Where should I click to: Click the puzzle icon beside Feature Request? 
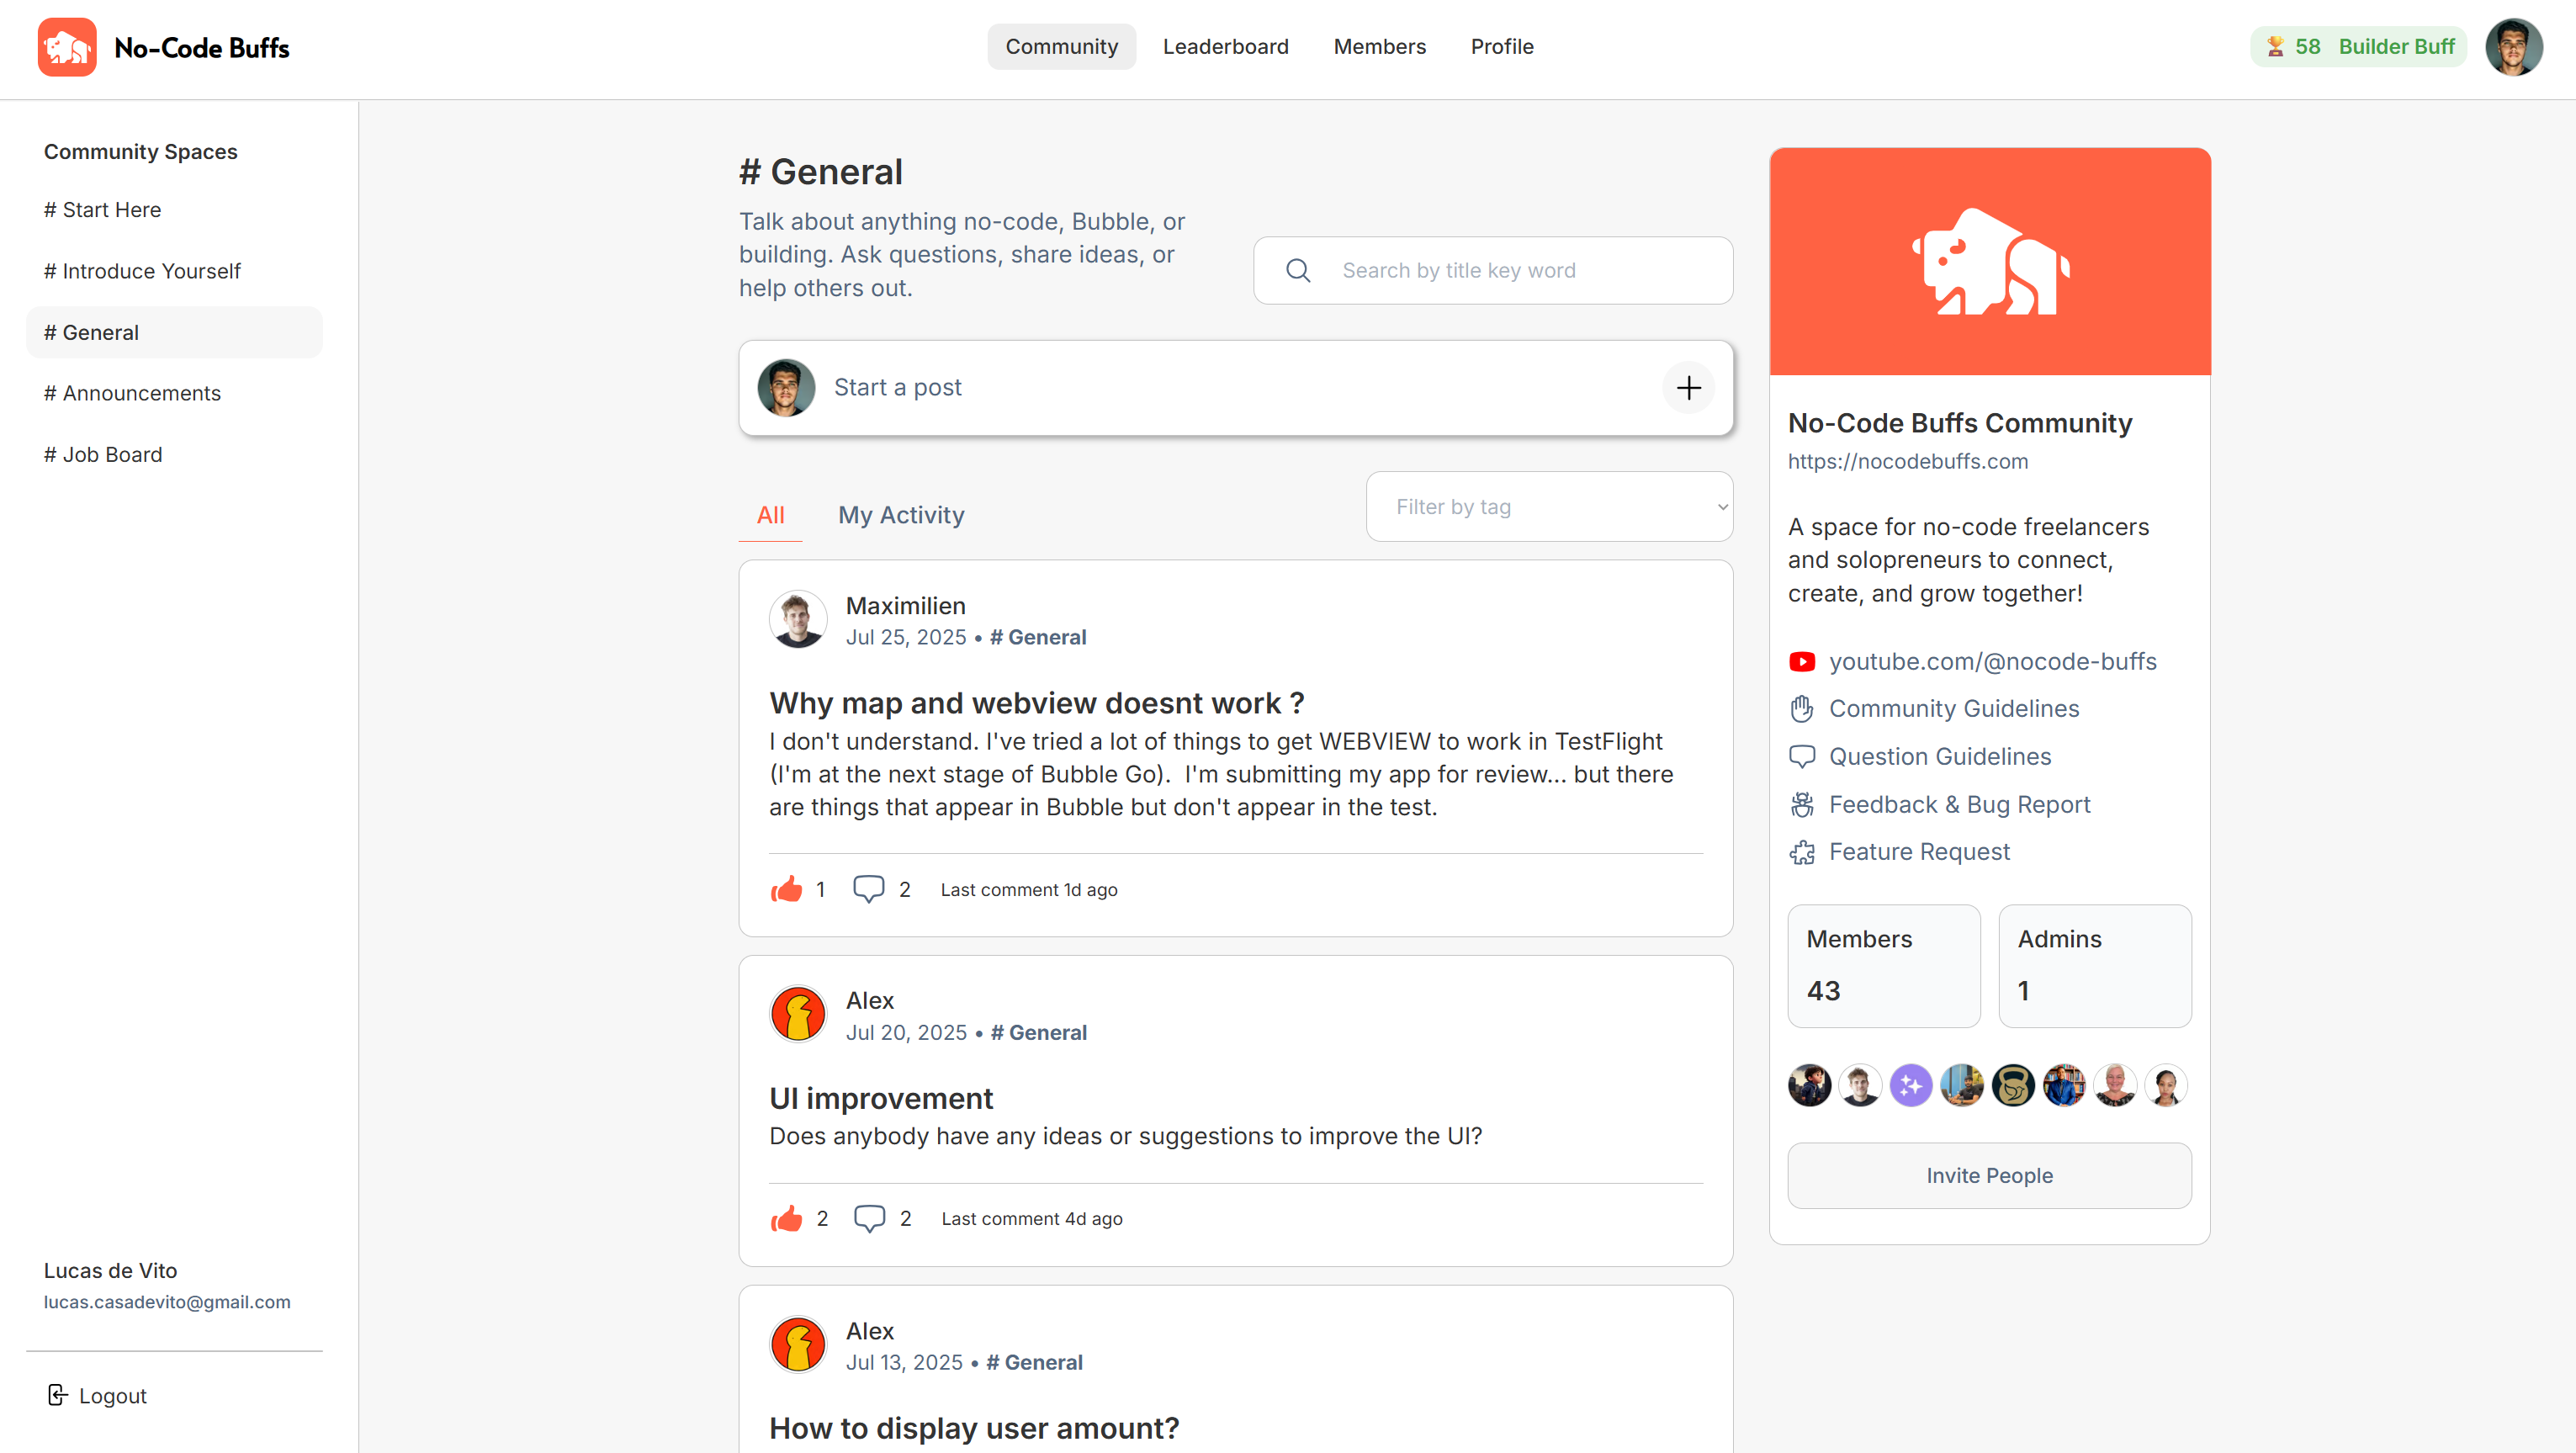coord(1802,852)
